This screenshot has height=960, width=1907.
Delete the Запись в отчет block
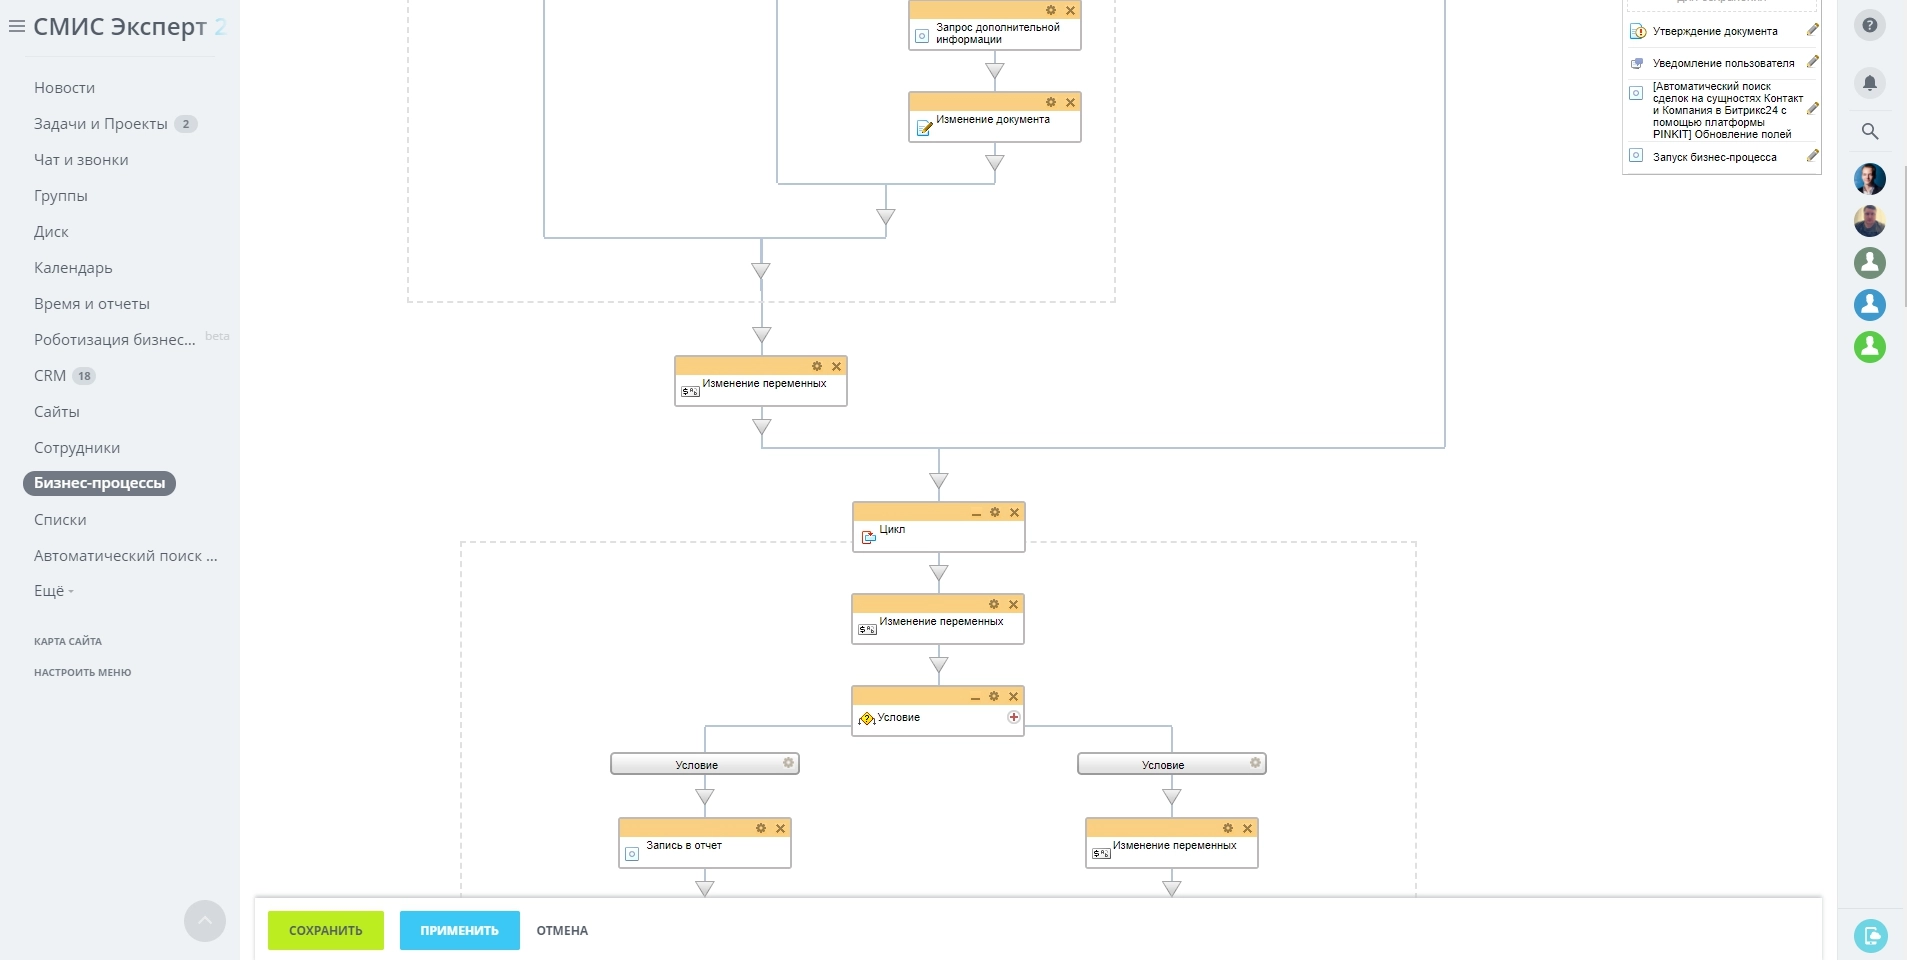point(781,828)
